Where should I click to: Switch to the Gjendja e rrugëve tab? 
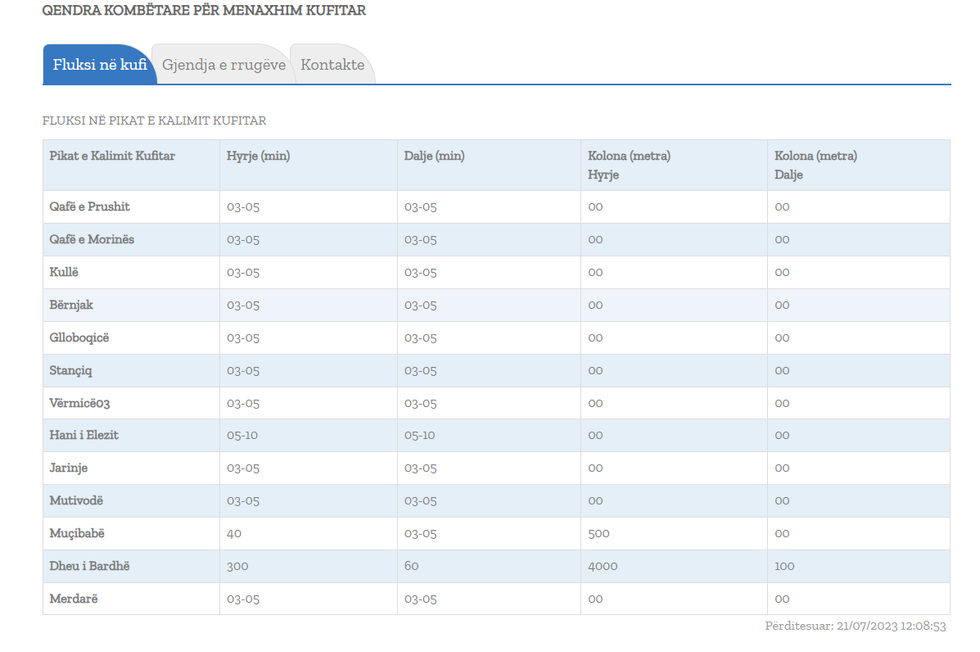(x=224, y=65)
